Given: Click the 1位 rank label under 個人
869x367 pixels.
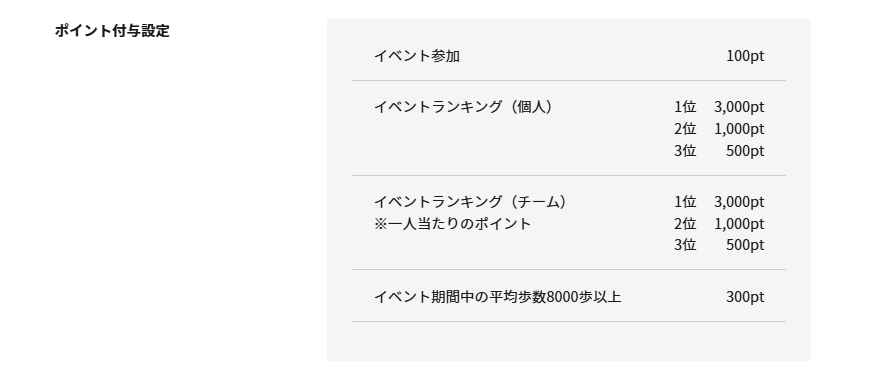Looking at the screenshot, I should (x=685, y=106).
